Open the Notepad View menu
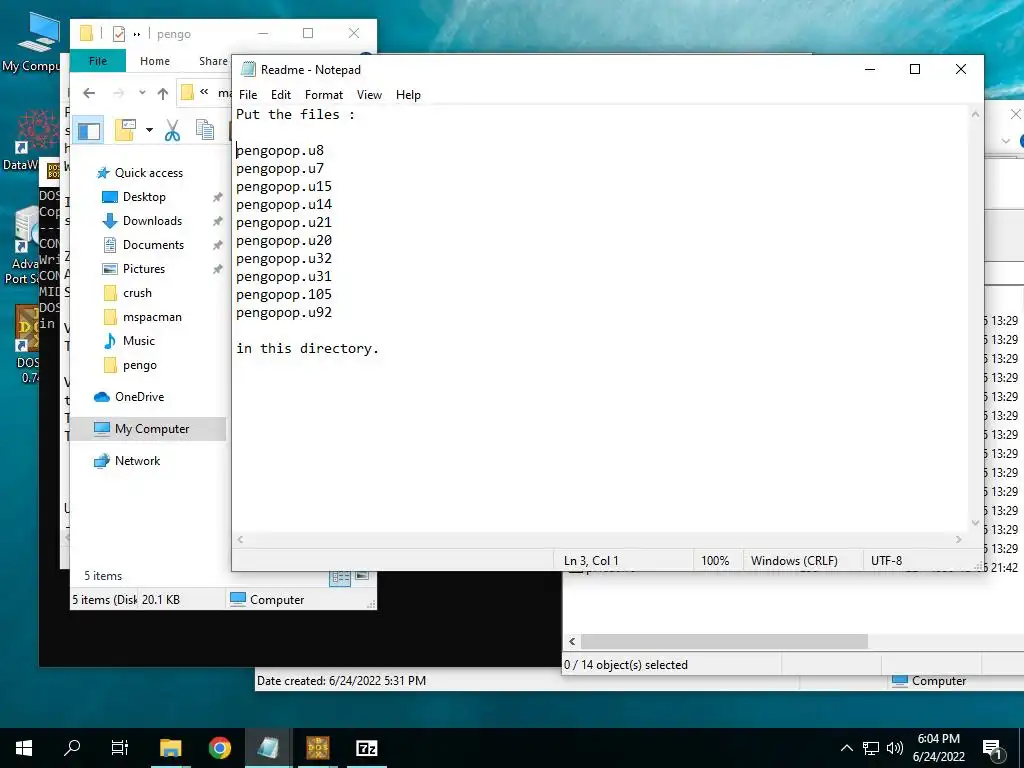Screen dimensions: 1024x768 (369, 95)
